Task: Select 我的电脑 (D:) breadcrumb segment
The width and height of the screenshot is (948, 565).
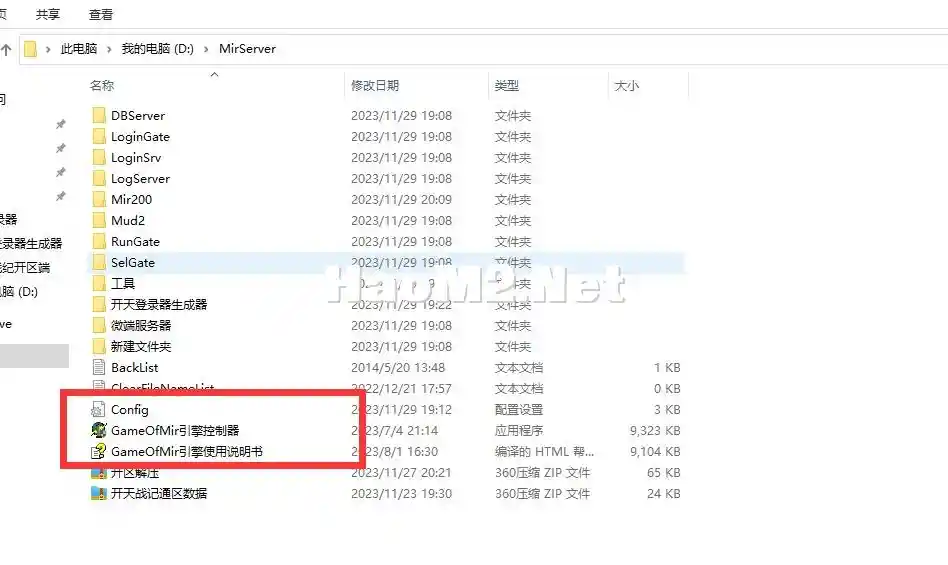Action: click(158, 49)
